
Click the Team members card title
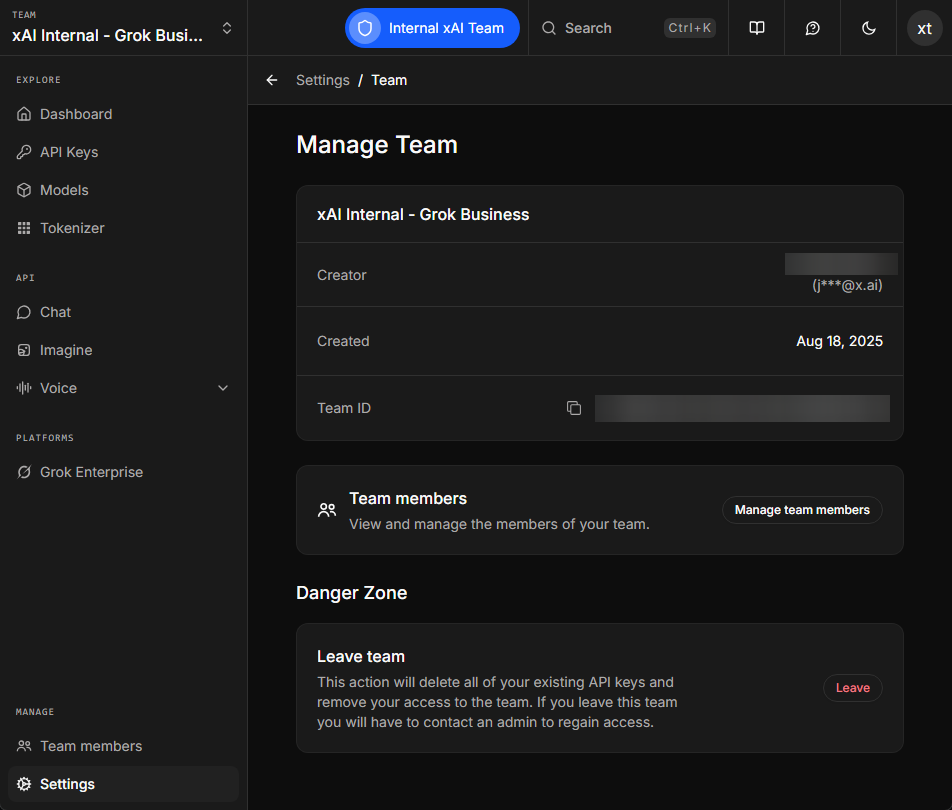pos(408,499)
